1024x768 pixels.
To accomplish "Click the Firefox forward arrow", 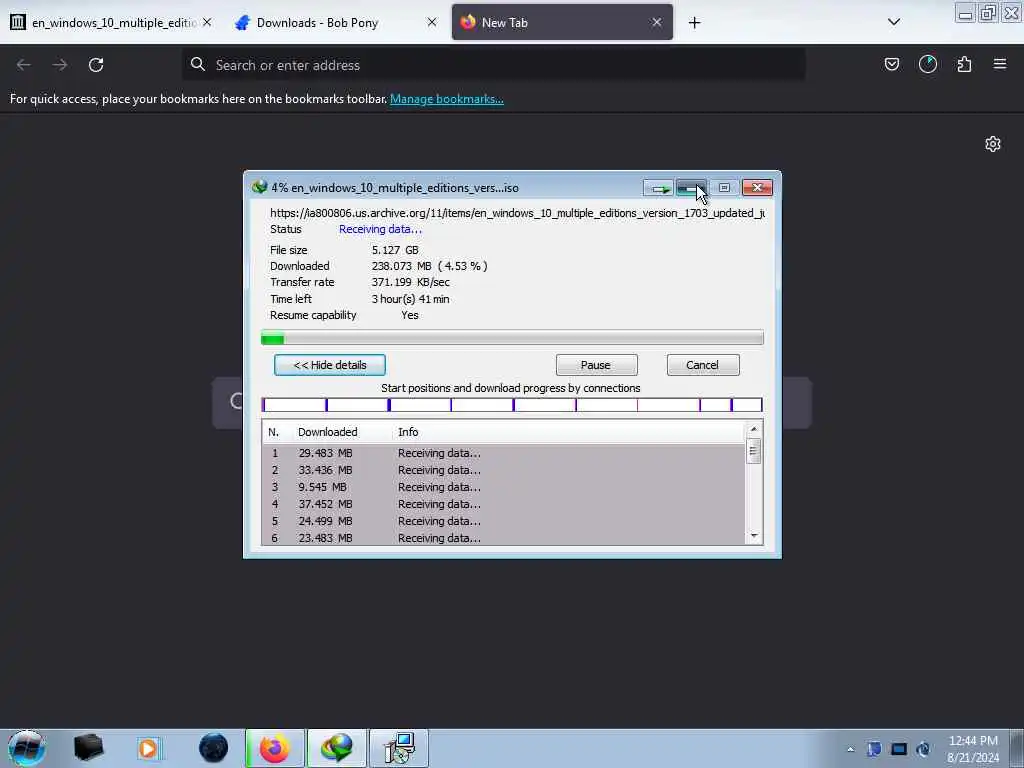I will pyautogui.click(x=60, y=65).
